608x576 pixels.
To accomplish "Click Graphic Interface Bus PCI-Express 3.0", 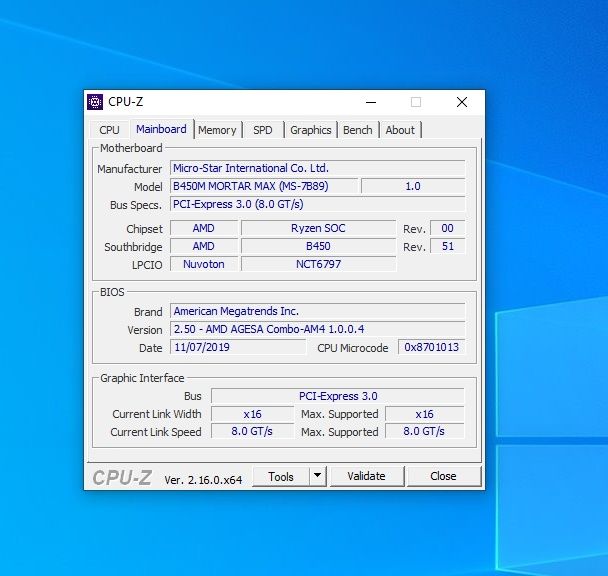I will (x=338, y=396).
